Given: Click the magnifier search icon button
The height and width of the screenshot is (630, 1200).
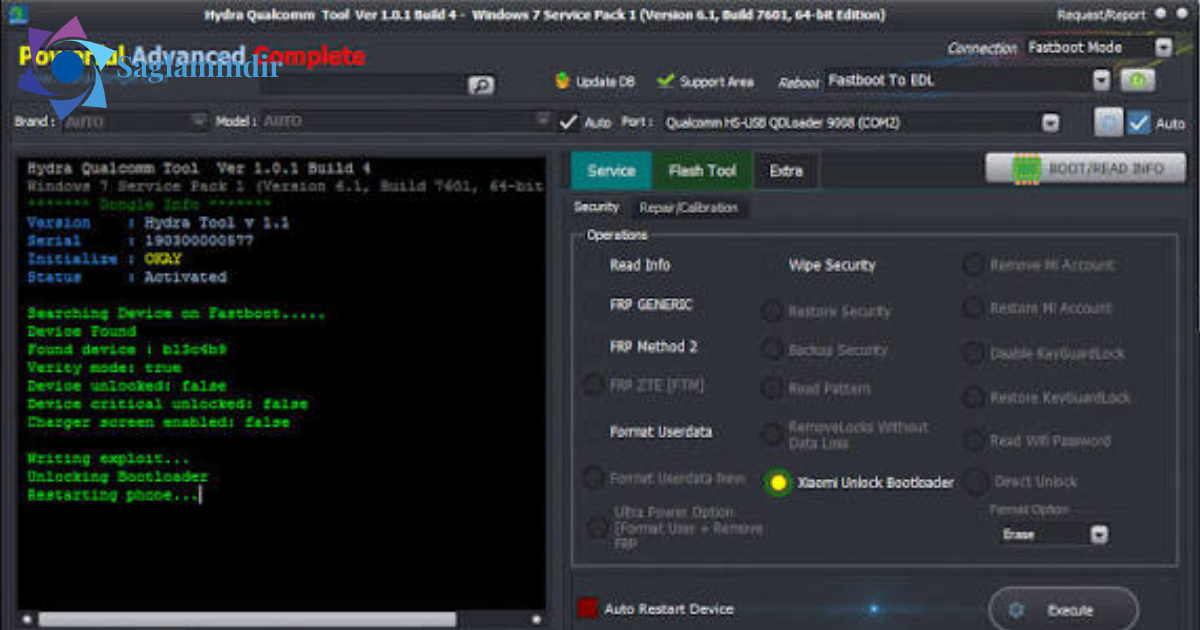Looking at the screenshot, I should (481, 85).
